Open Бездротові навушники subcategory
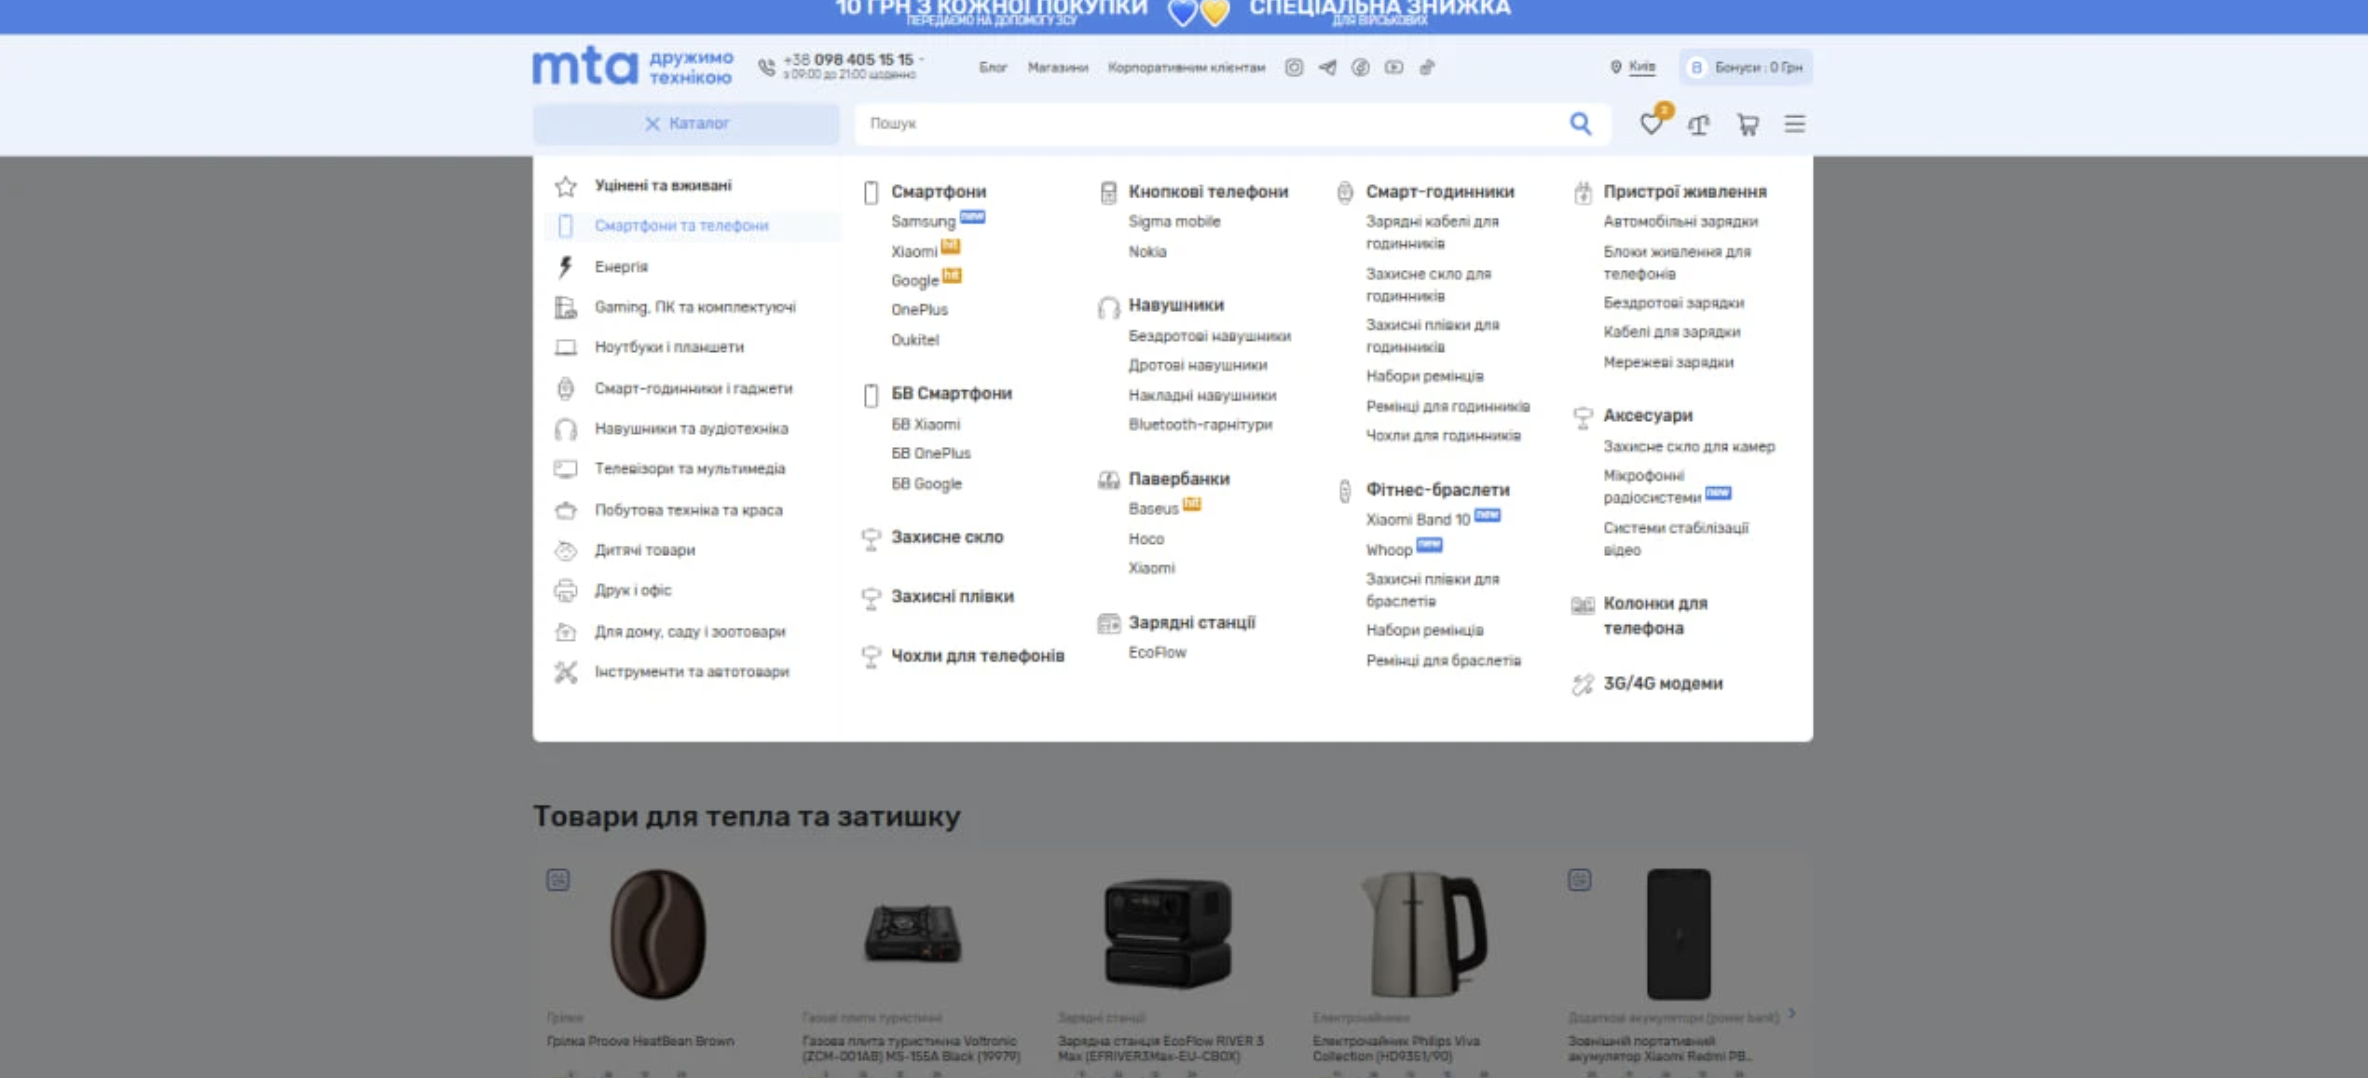The image size is (2368, 1078). 1209,336
